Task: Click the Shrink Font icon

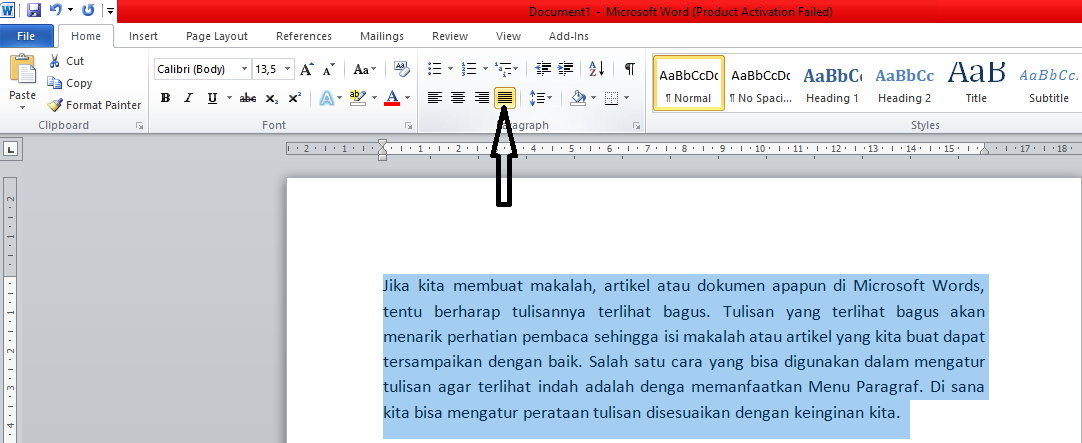Action: 329,69
